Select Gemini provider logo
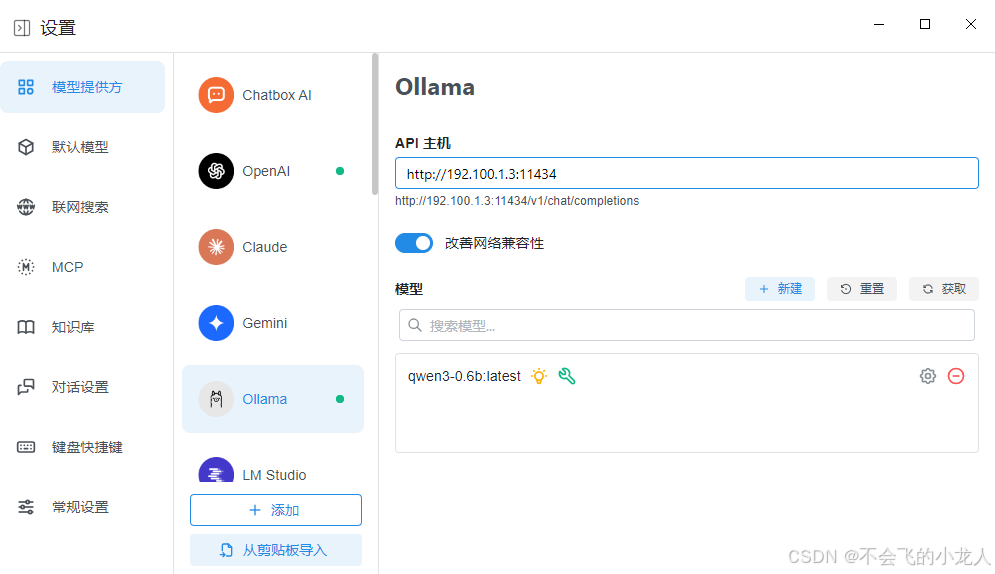Screen dimensions: 995x574 (216, 323)
